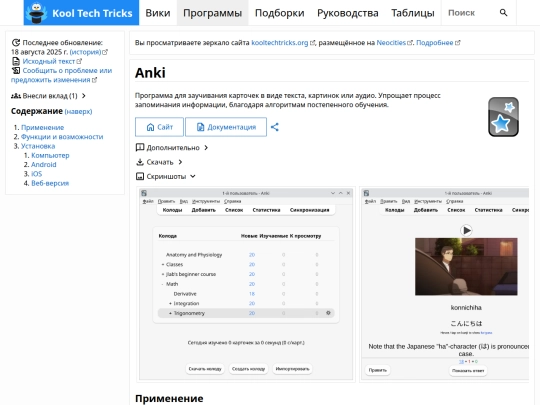Screen dimensions: 540x405
Task: Click the gear icon on the Trigonometry row
Action: (x=328, y=313)
